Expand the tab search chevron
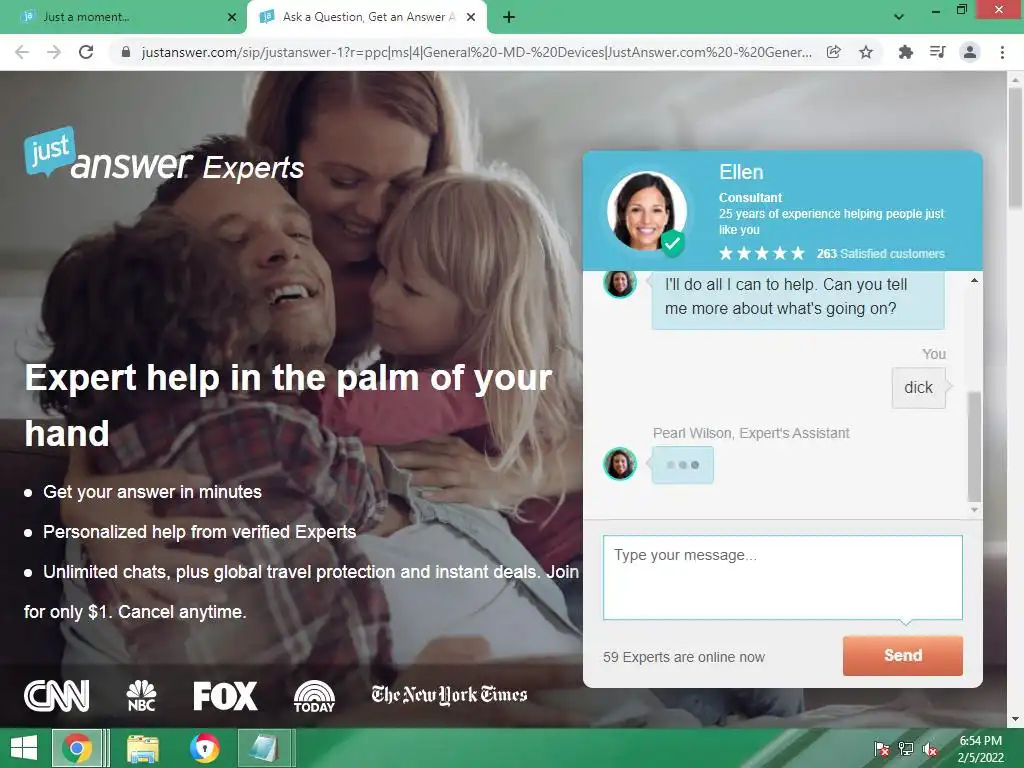This screenshot has height=768, width=1024. (899, 17)
